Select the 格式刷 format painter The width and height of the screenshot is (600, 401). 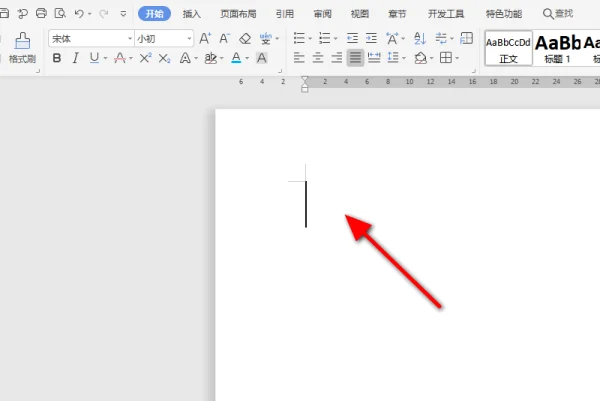(x=22, y=48)
